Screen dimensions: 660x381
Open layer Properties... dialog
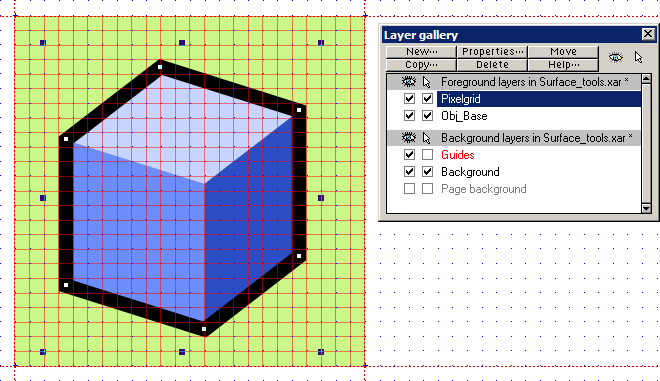click(x=492, y=52)
